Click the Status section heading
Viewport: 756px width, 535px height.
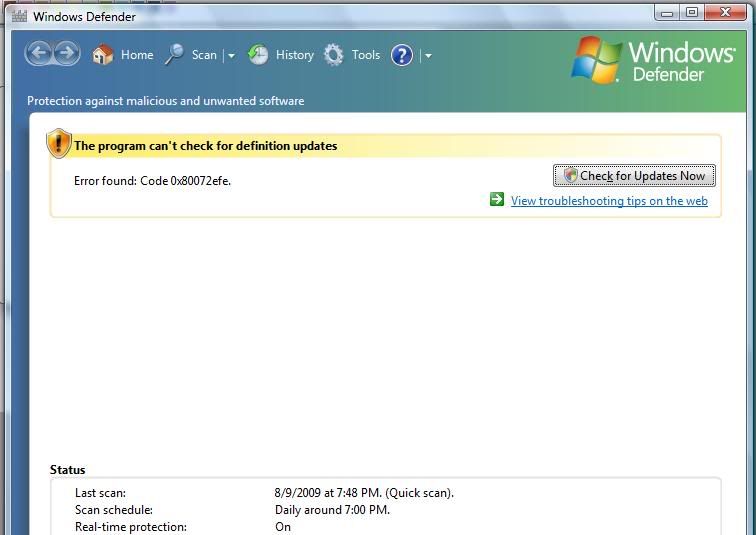[68, 470]
